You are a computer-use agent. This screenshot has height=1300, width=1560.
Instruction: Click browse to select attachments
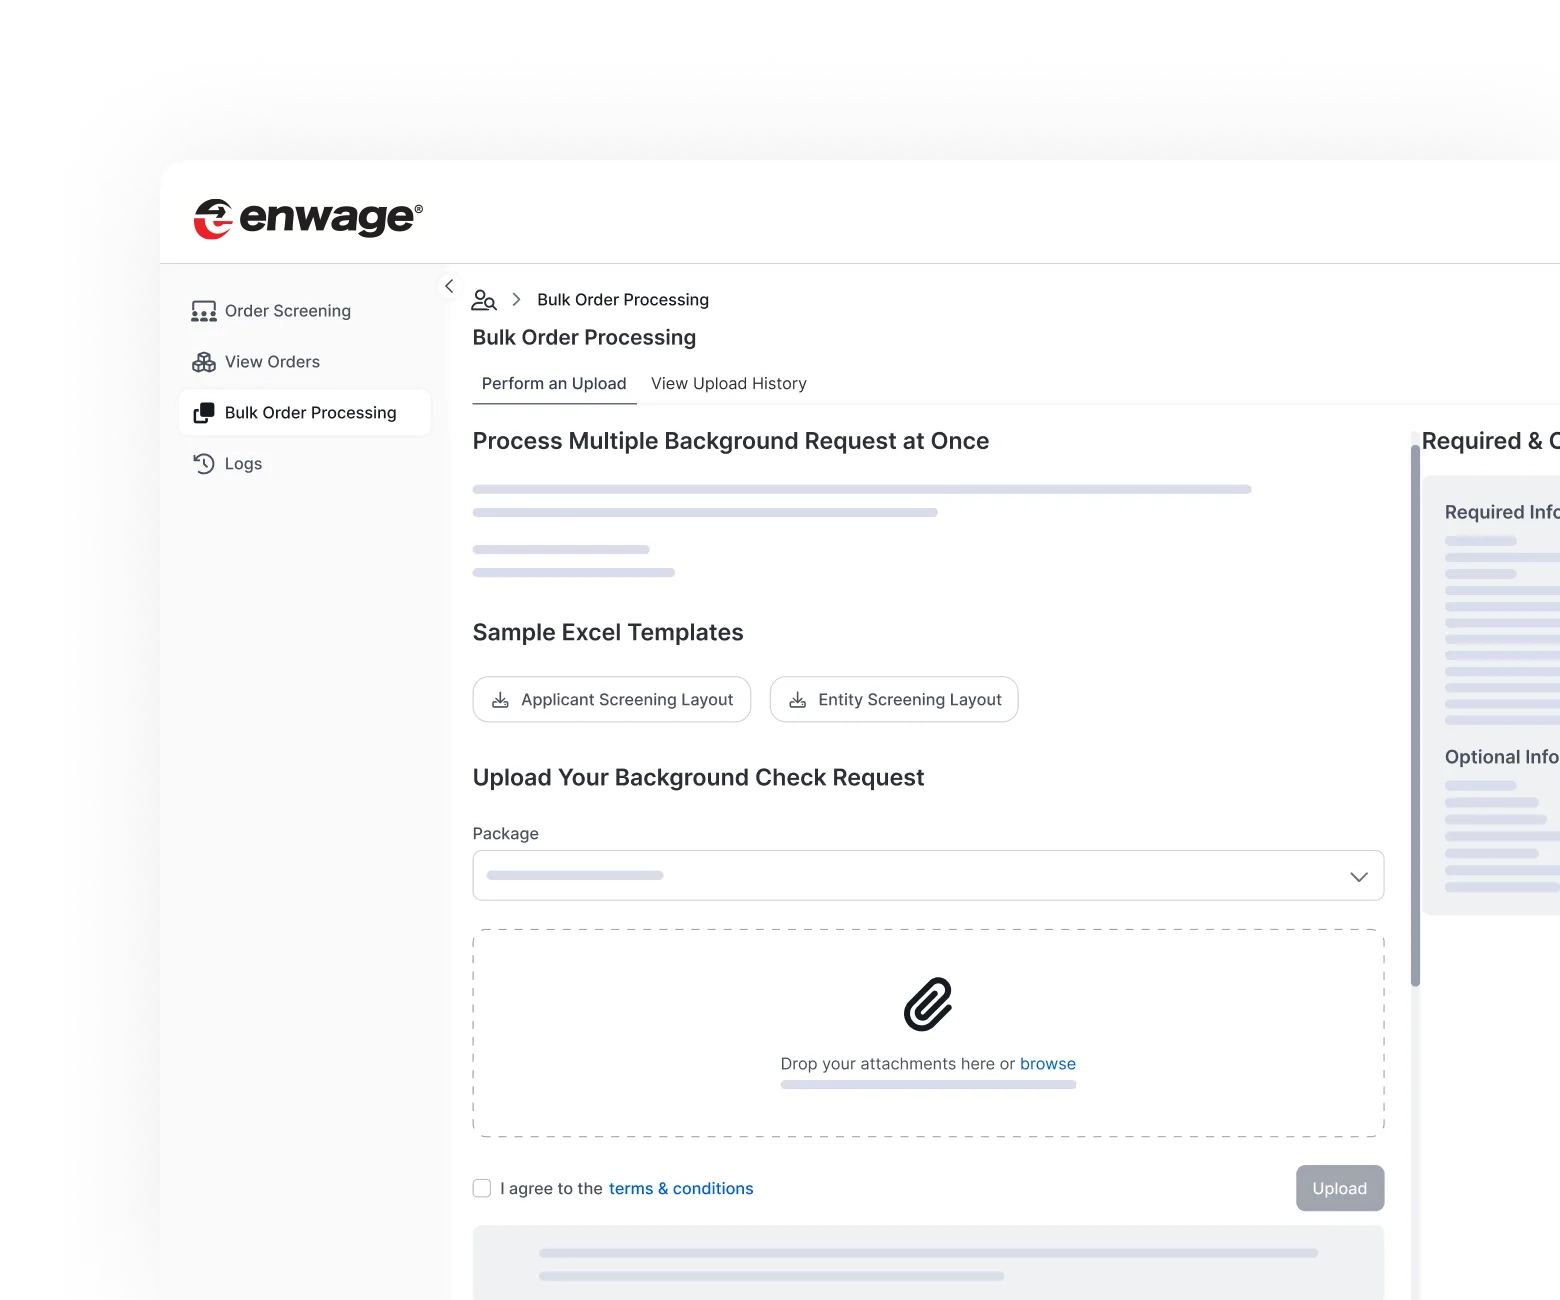pos(1047,1063)
